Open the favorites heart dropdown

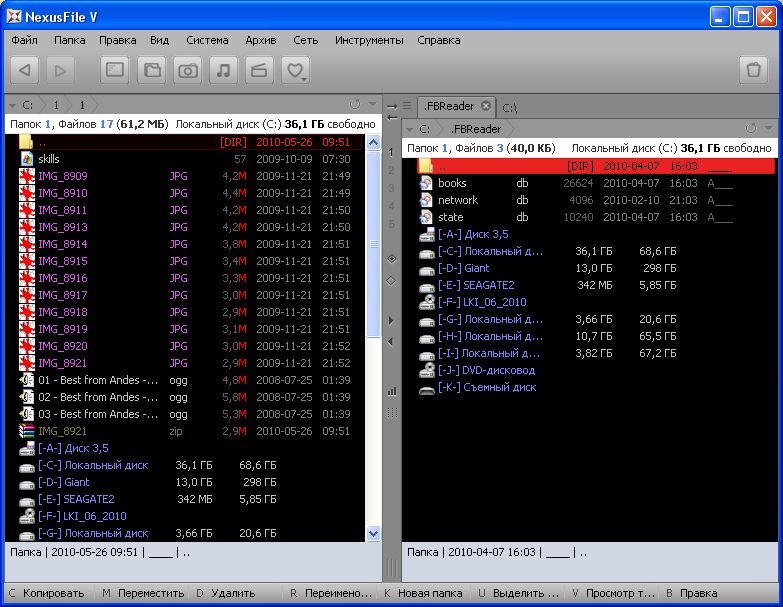295,70
